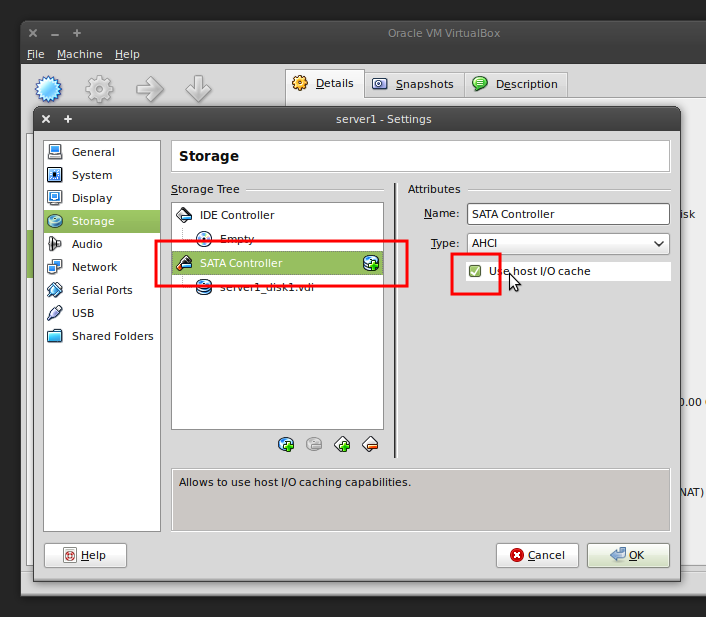Click the Help button in Settings dialog
This screenshot has width=706, height=617.
86,555
